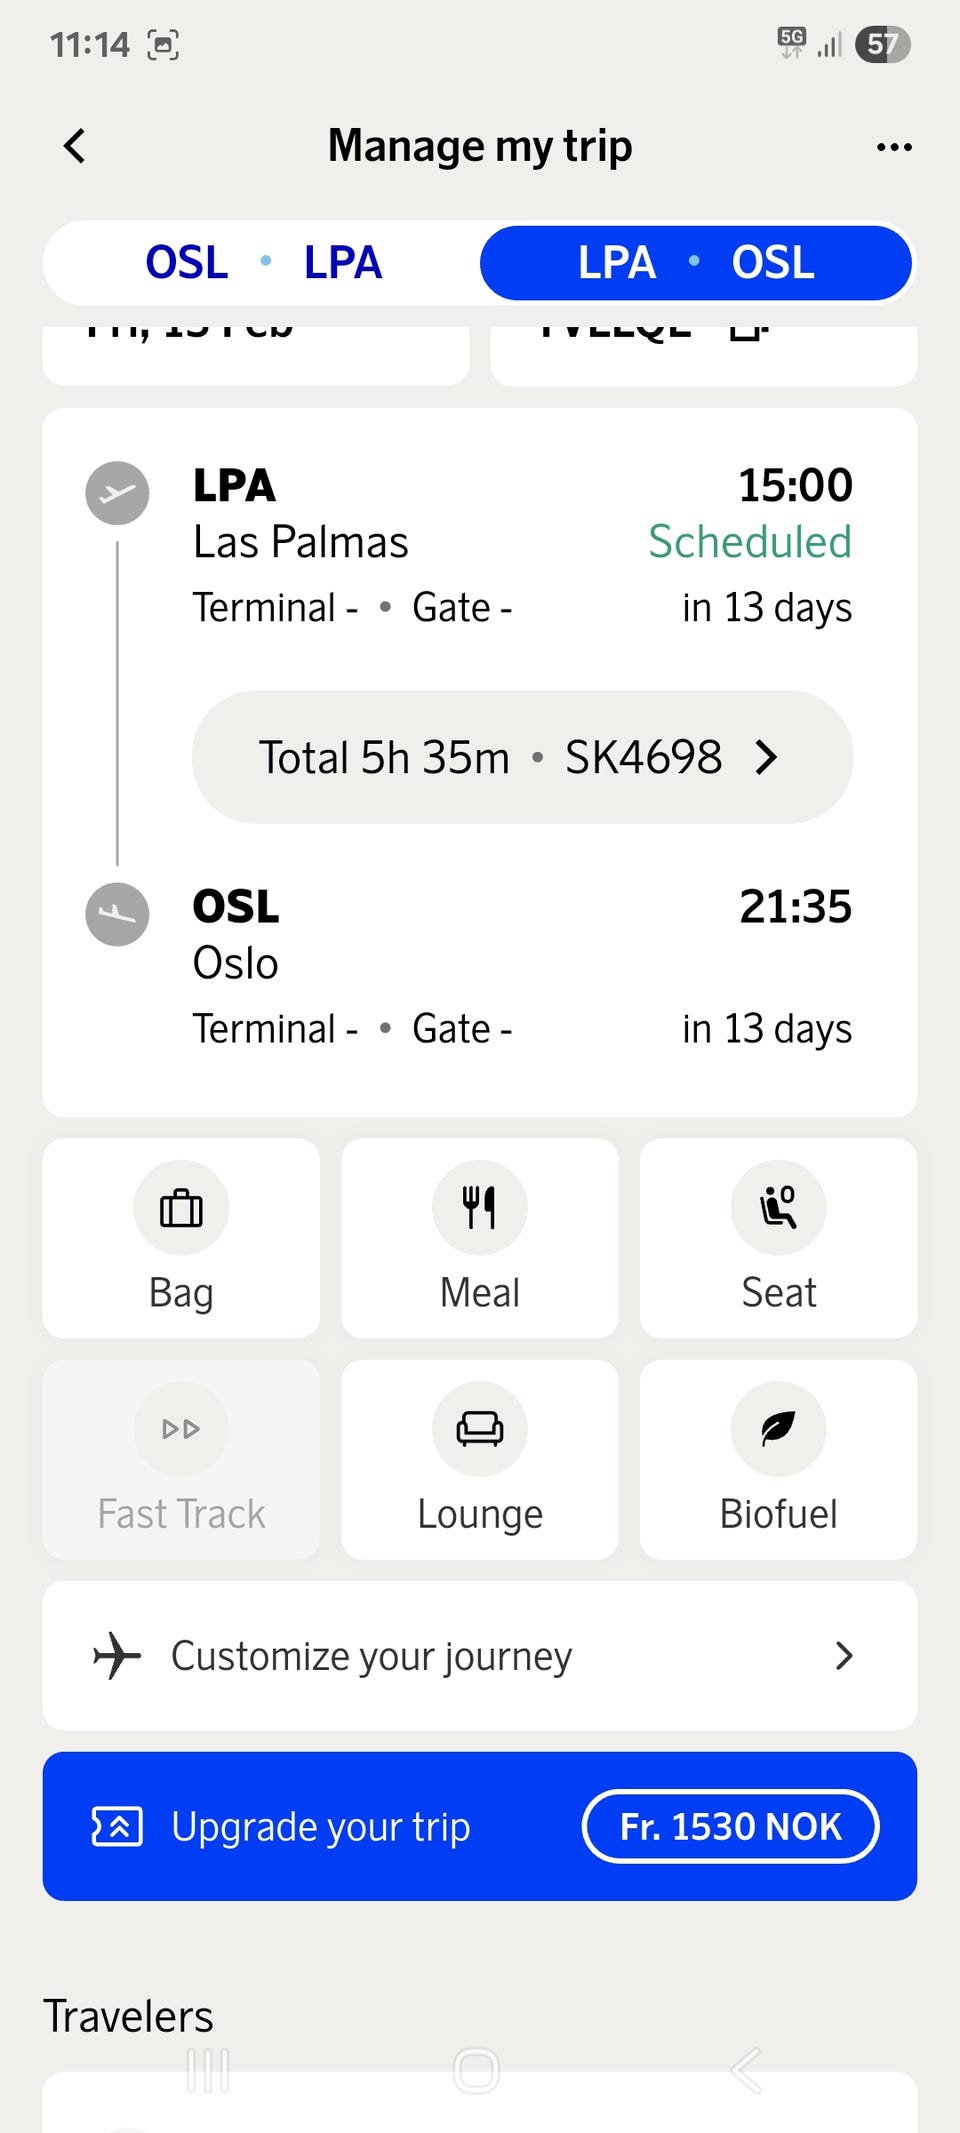Switch to the OSL to LPA tab

263,263
